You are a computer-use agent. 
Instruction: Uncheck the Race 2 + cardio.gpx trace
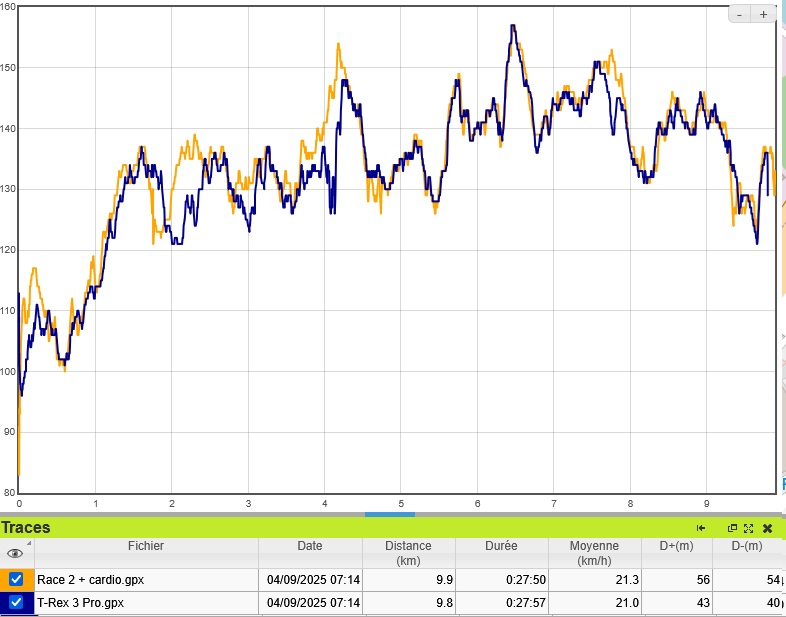coord(16,580)
